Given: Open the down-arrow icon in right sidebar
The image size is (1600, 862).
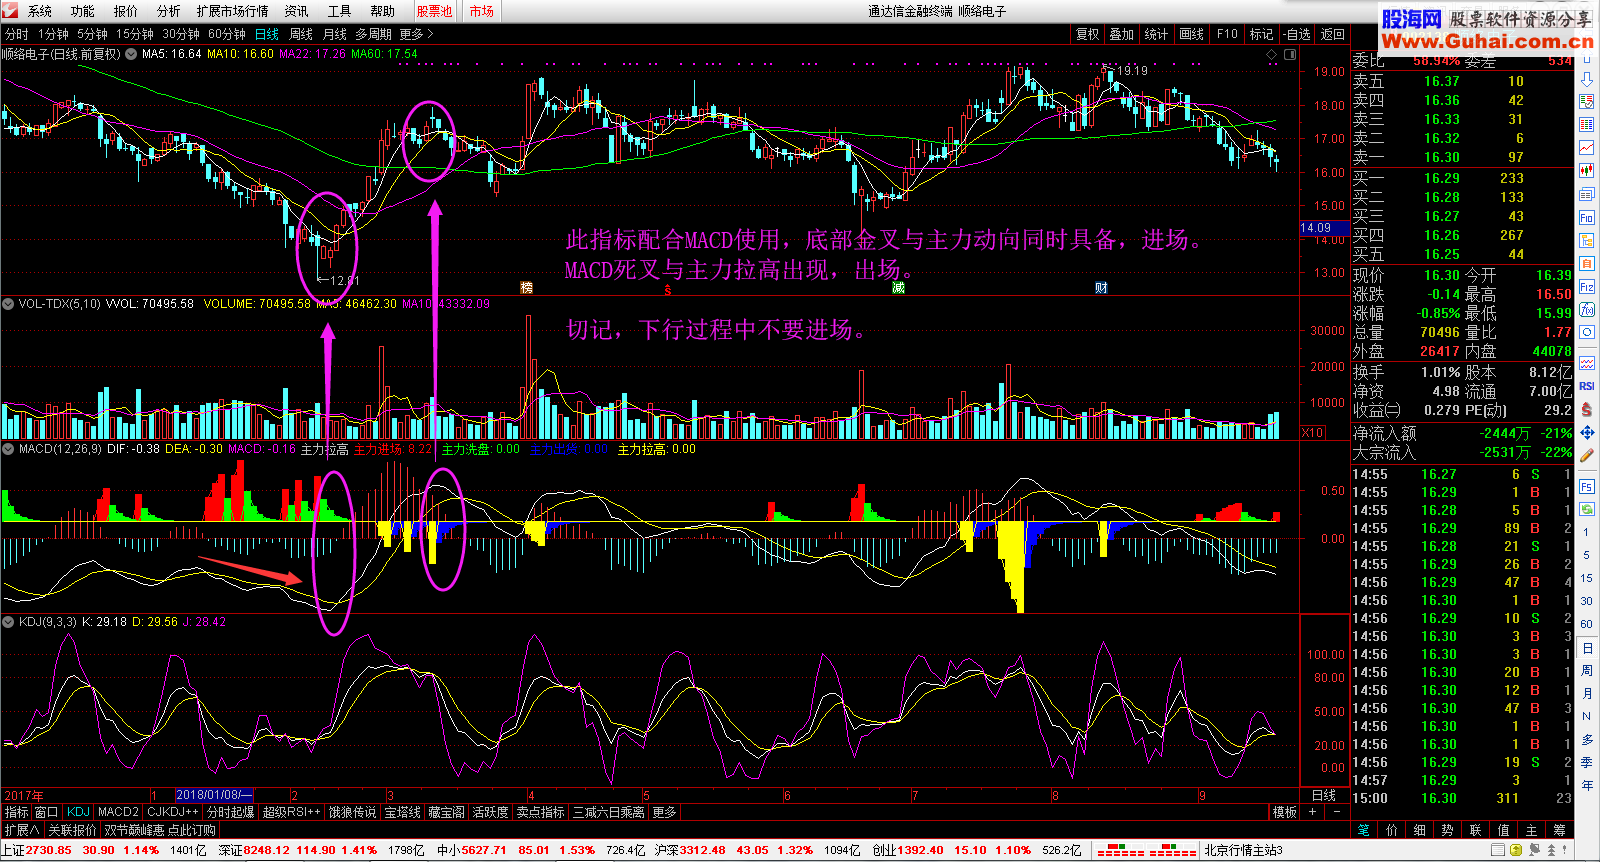Looking at the screenshot, I should coord(1587,79).
